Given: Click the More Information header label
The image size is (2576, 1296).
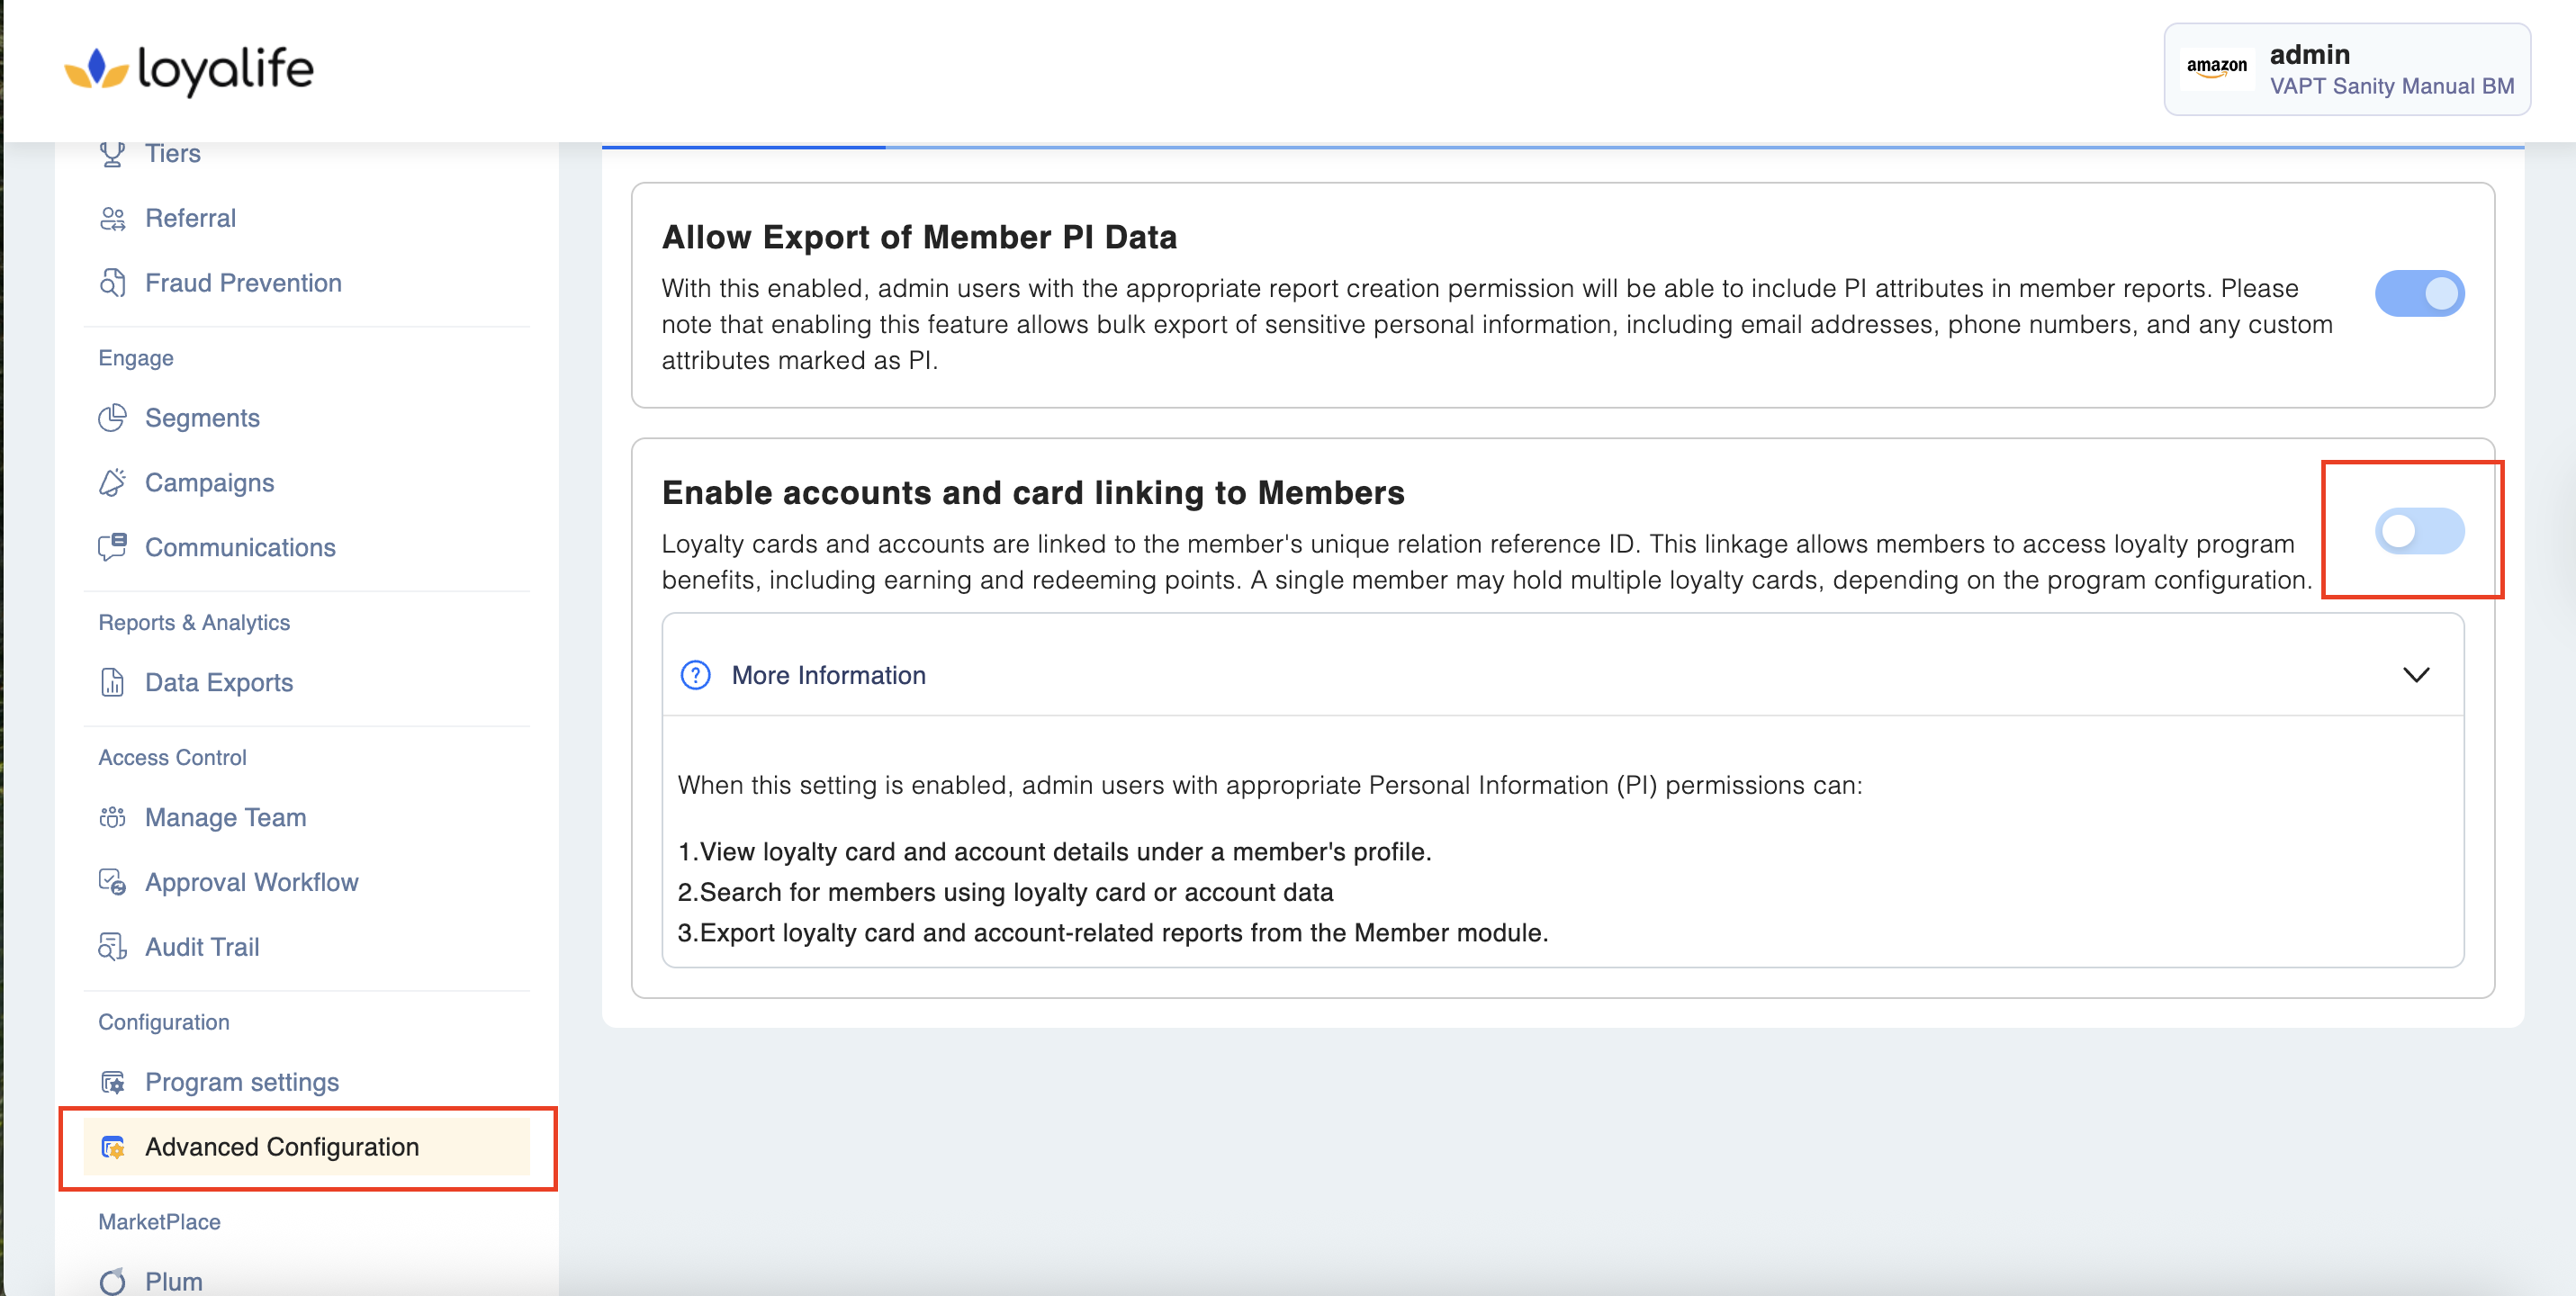Looking at the screenshot, I should click(x=828, y=675).
